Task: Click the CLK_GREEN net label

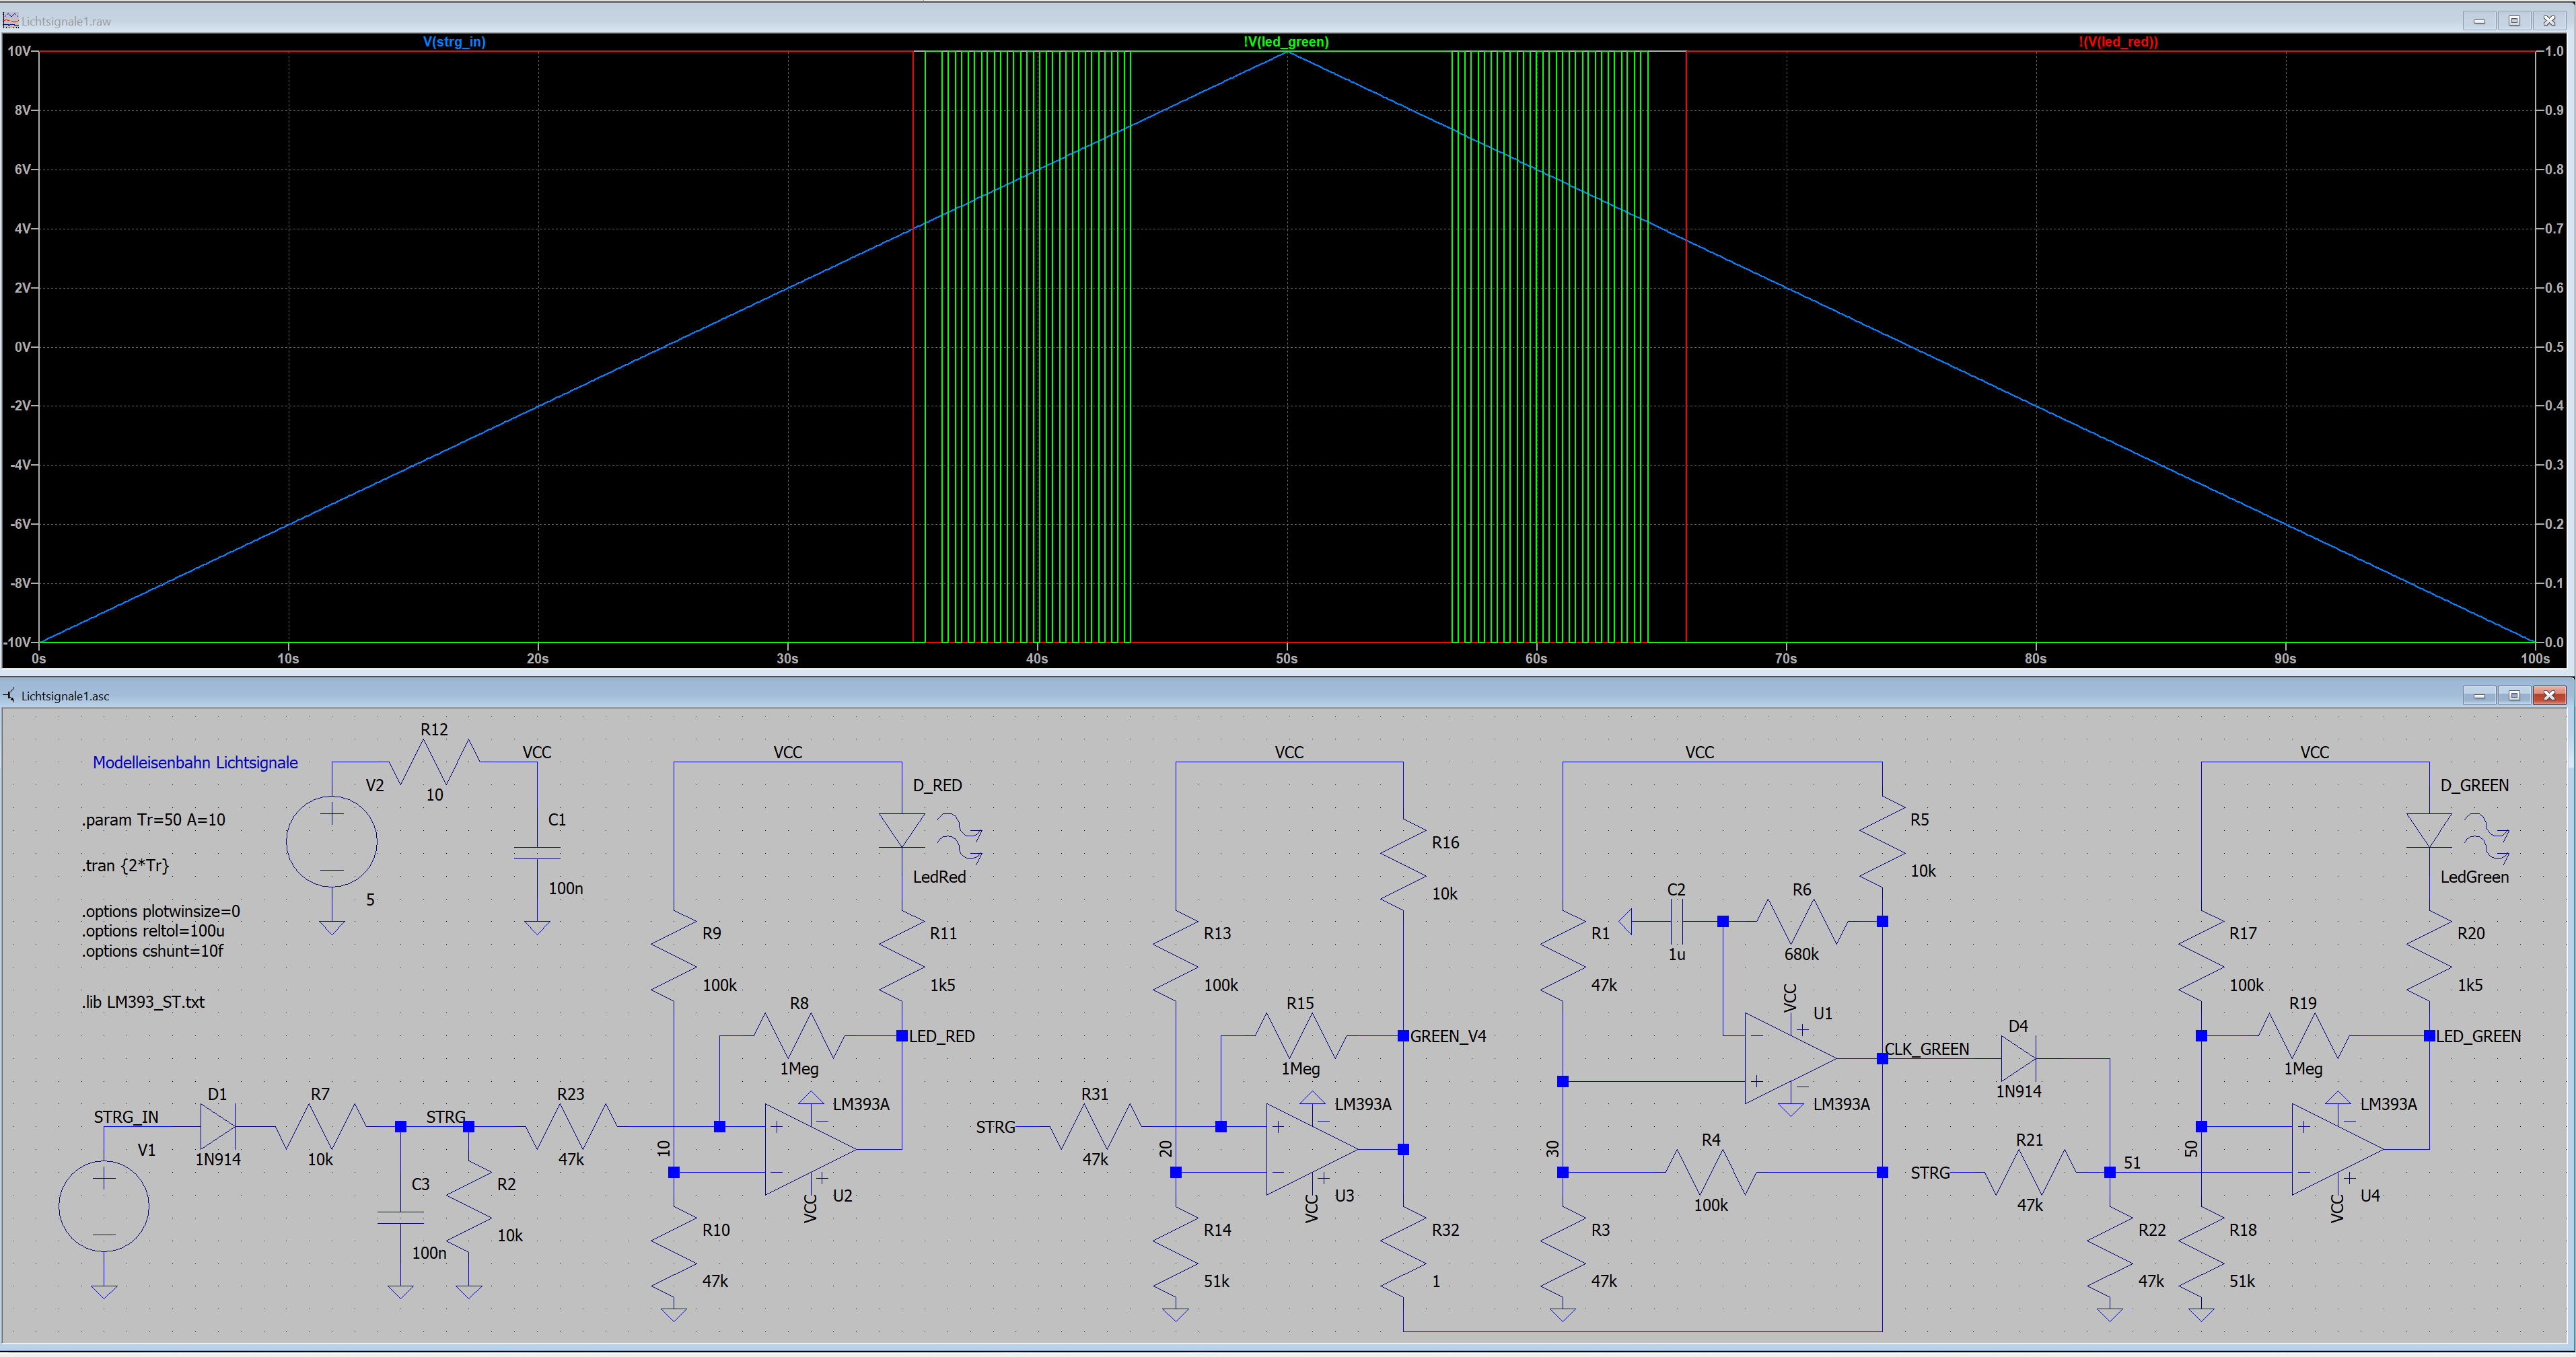Action: (1927, 1049)
